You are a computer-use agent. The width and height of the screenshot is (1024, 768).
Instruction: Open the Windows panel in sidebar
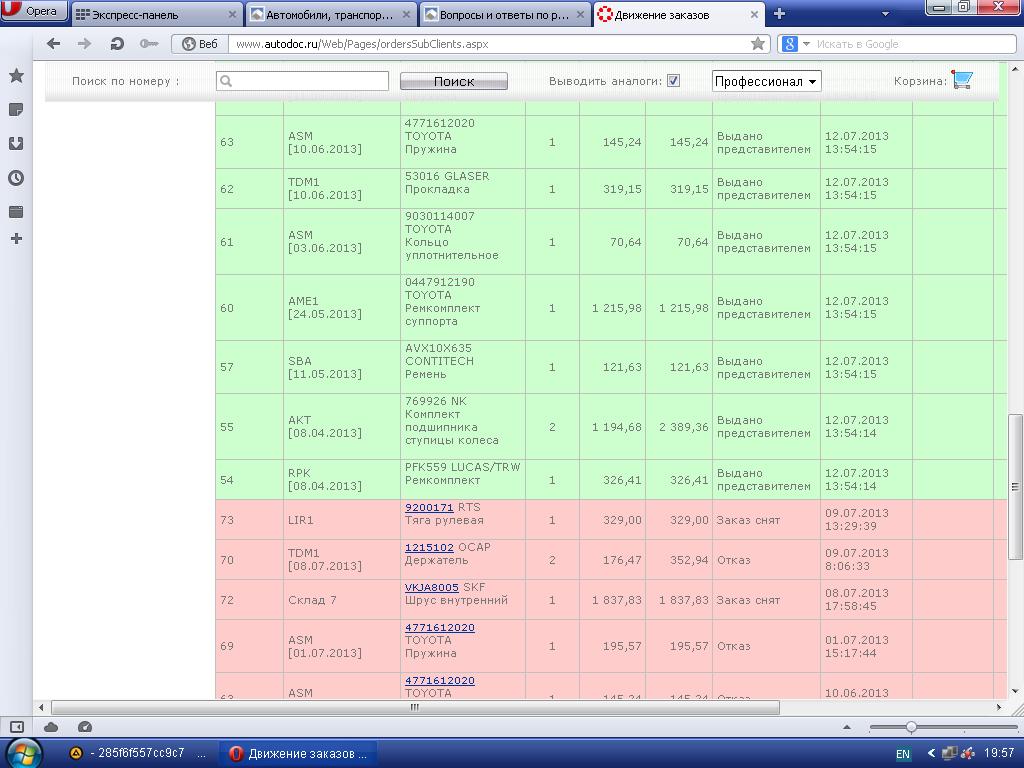tap(16, 212)
